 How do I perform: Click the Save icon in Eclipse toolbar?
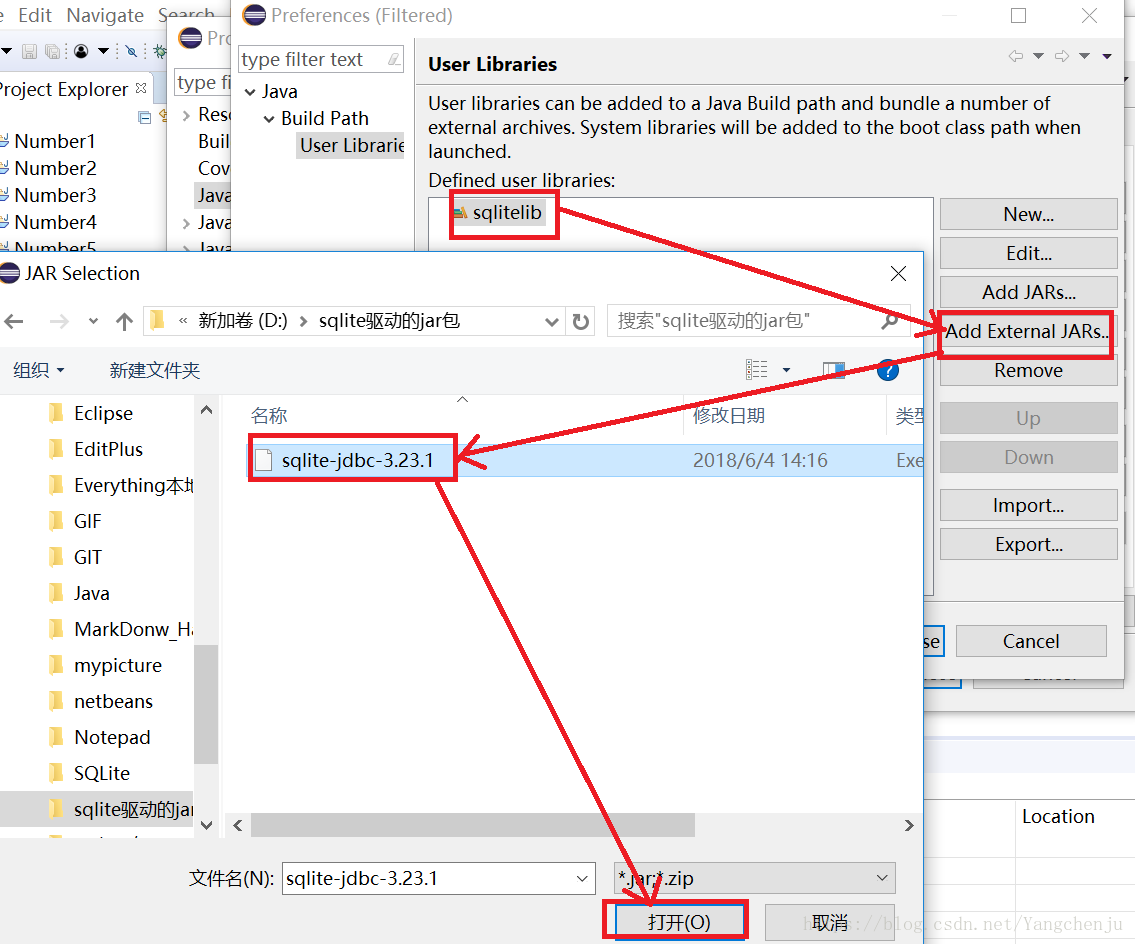pyautogui.click(x=29, y=51)
